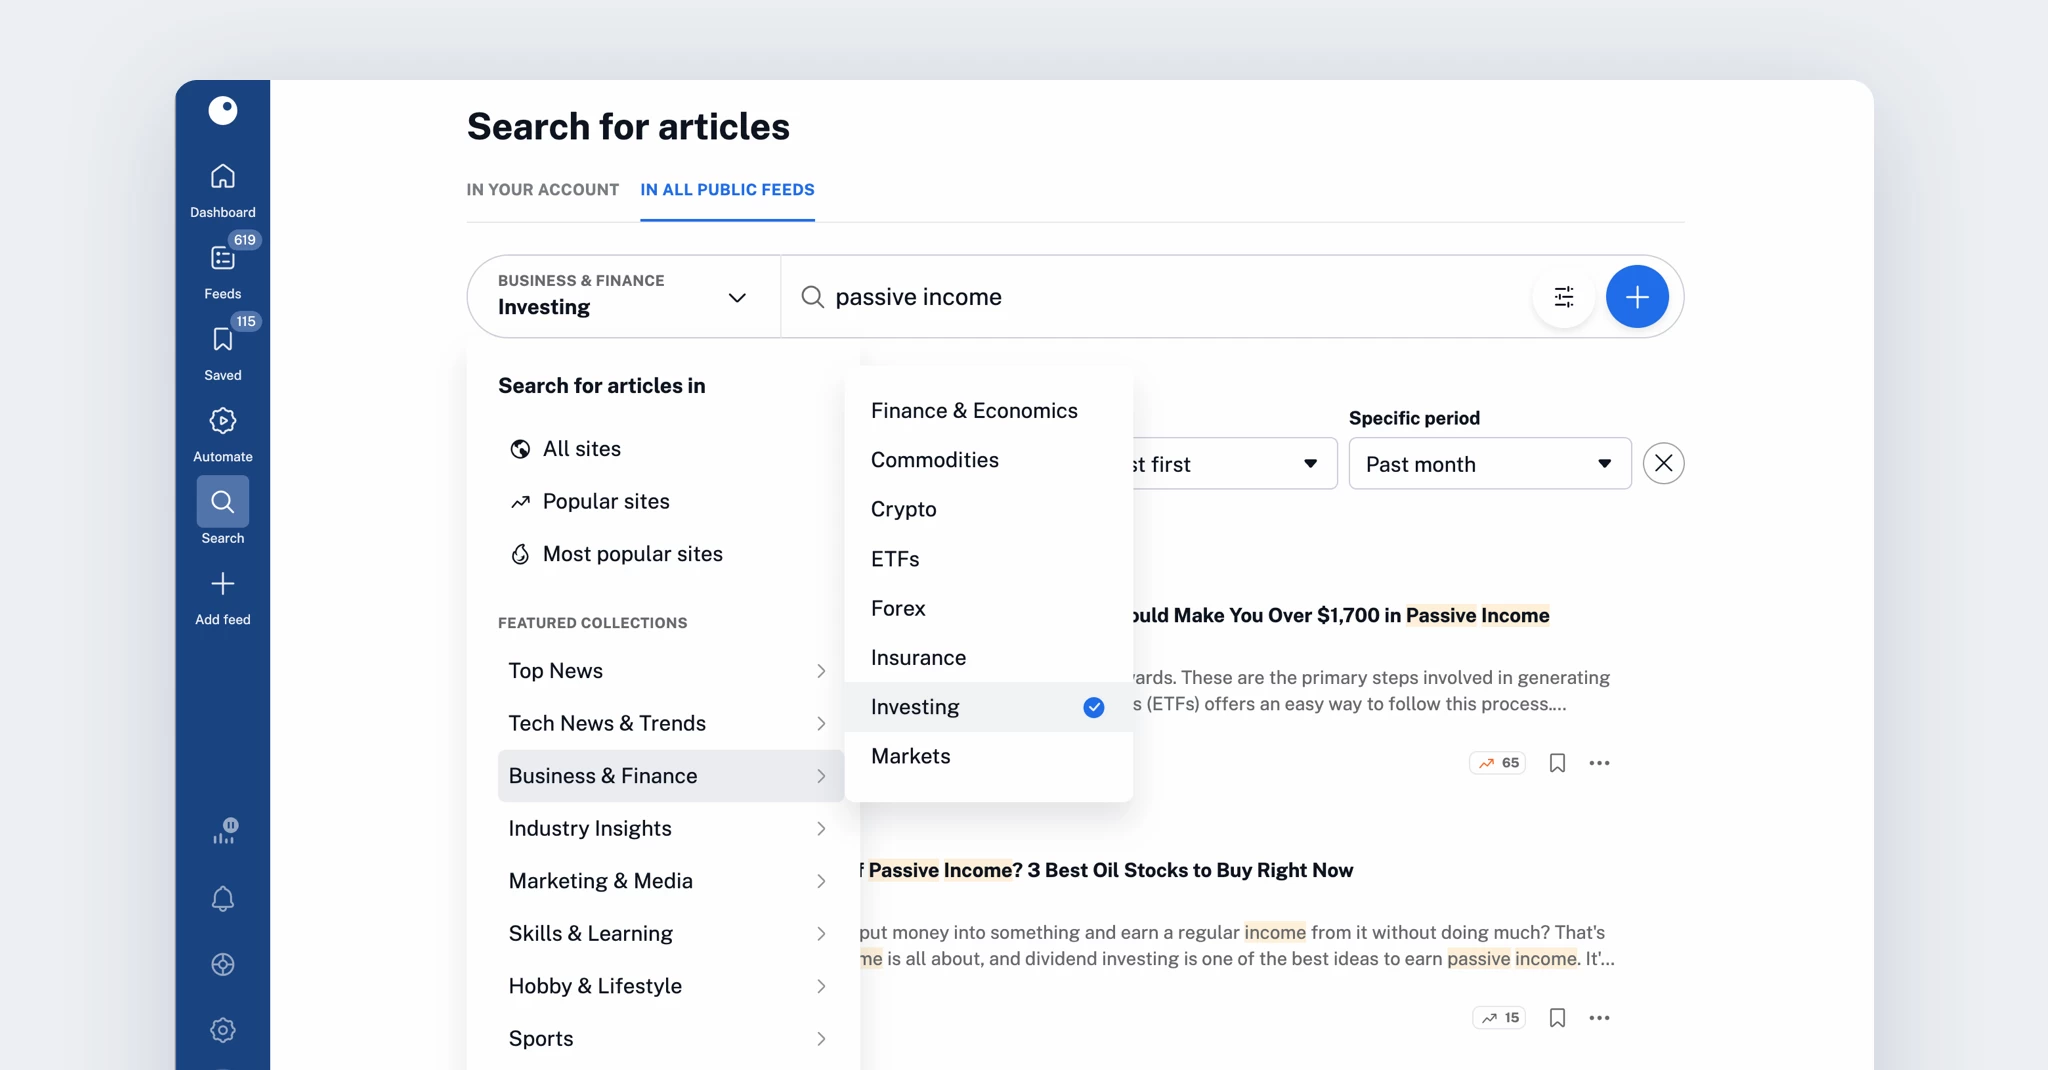Image resolution: width=2048 pixels, height=1070 pixels.
Task: Switch to In Your Account tab
Action: [x=543, y=190]
